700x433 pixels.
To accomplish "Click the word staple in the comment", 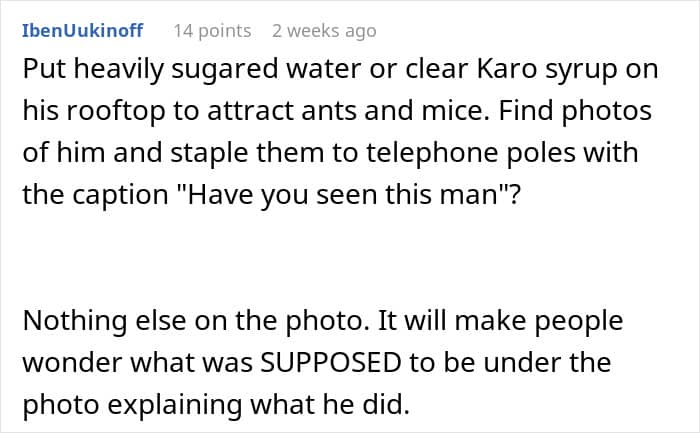I will click(209, 153).
